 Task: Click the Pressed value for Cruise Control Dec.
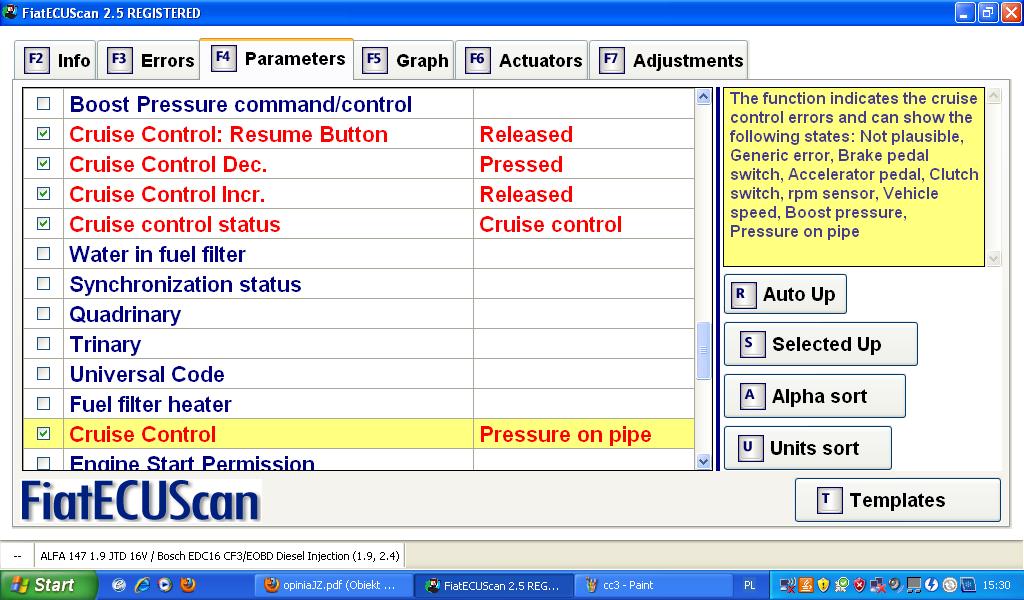pos(521,164)
